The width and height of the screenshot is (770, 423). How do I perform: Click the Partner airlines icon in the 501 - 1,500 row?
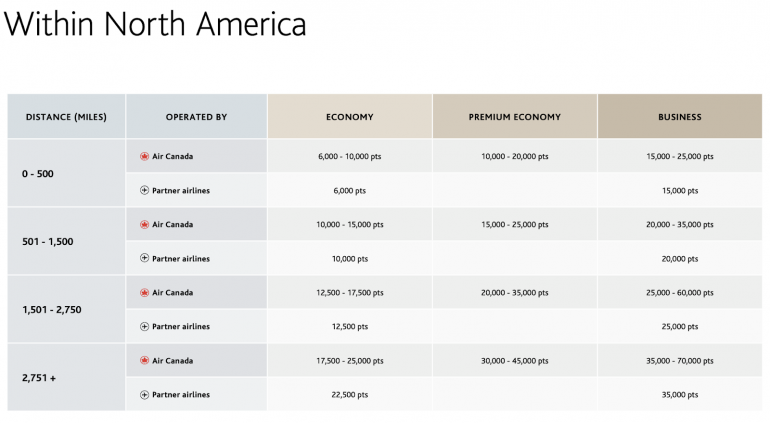(144, 258)
